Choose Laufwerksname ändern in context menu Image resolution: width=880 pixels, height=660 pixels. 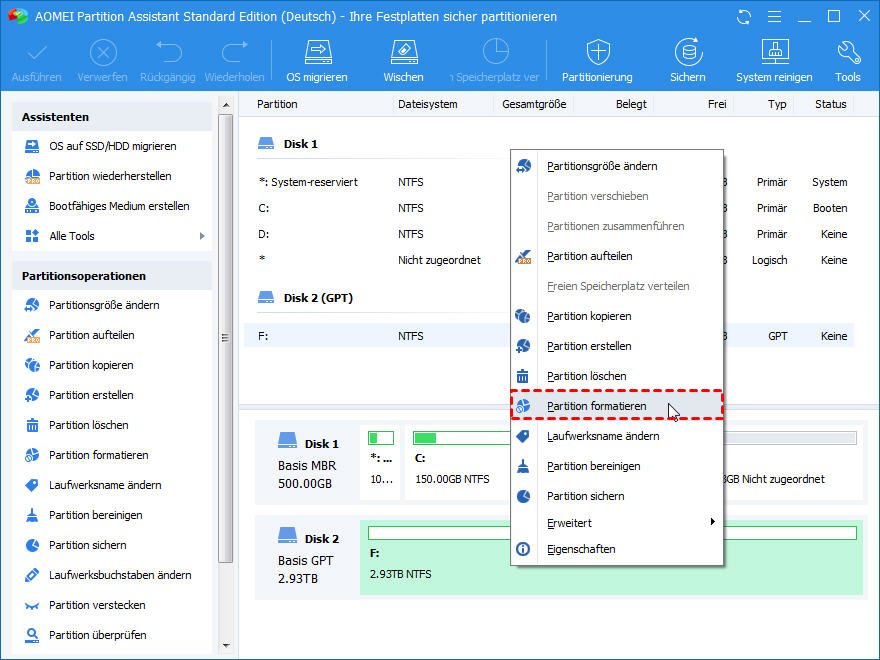[x=616, y=436]
